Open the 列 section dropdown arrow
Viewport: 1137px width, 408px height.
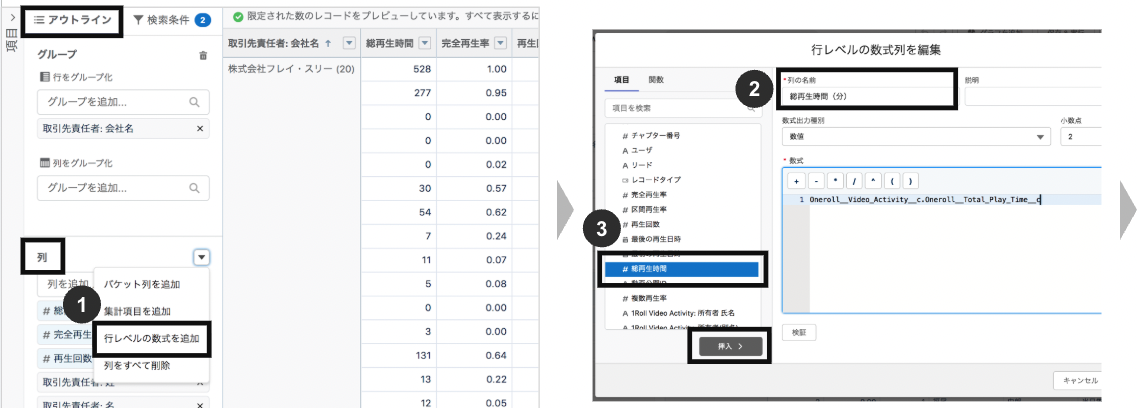point(202,257)
